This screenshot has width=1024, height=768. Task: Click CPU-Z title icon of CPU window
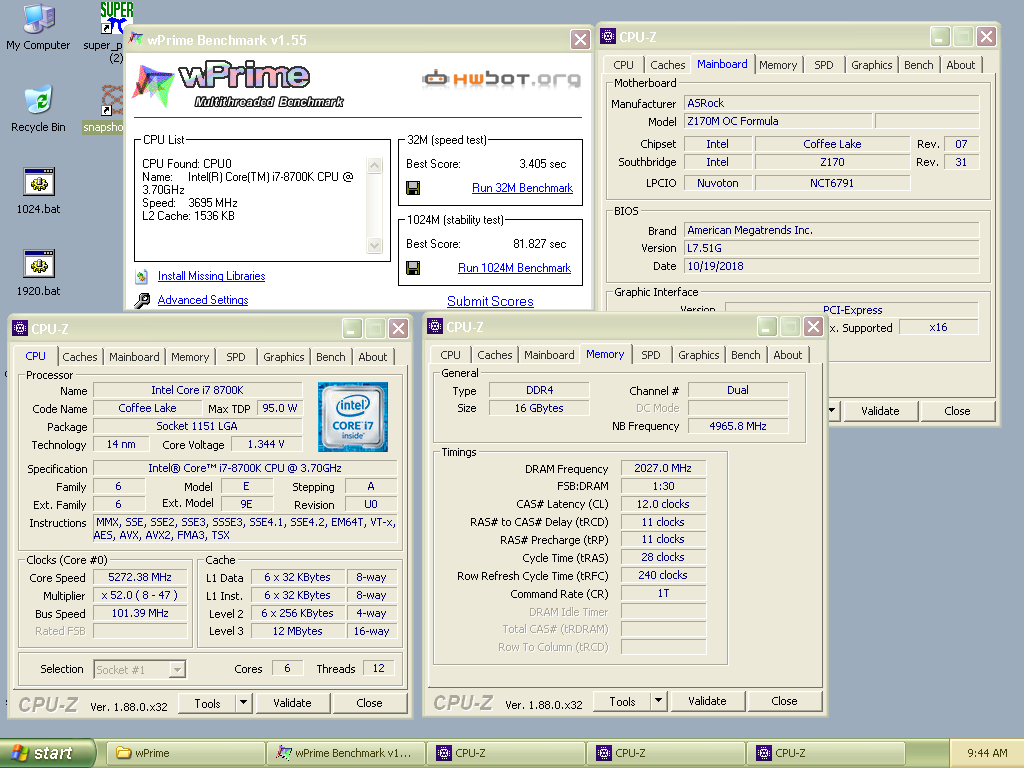tap(20, 328)
